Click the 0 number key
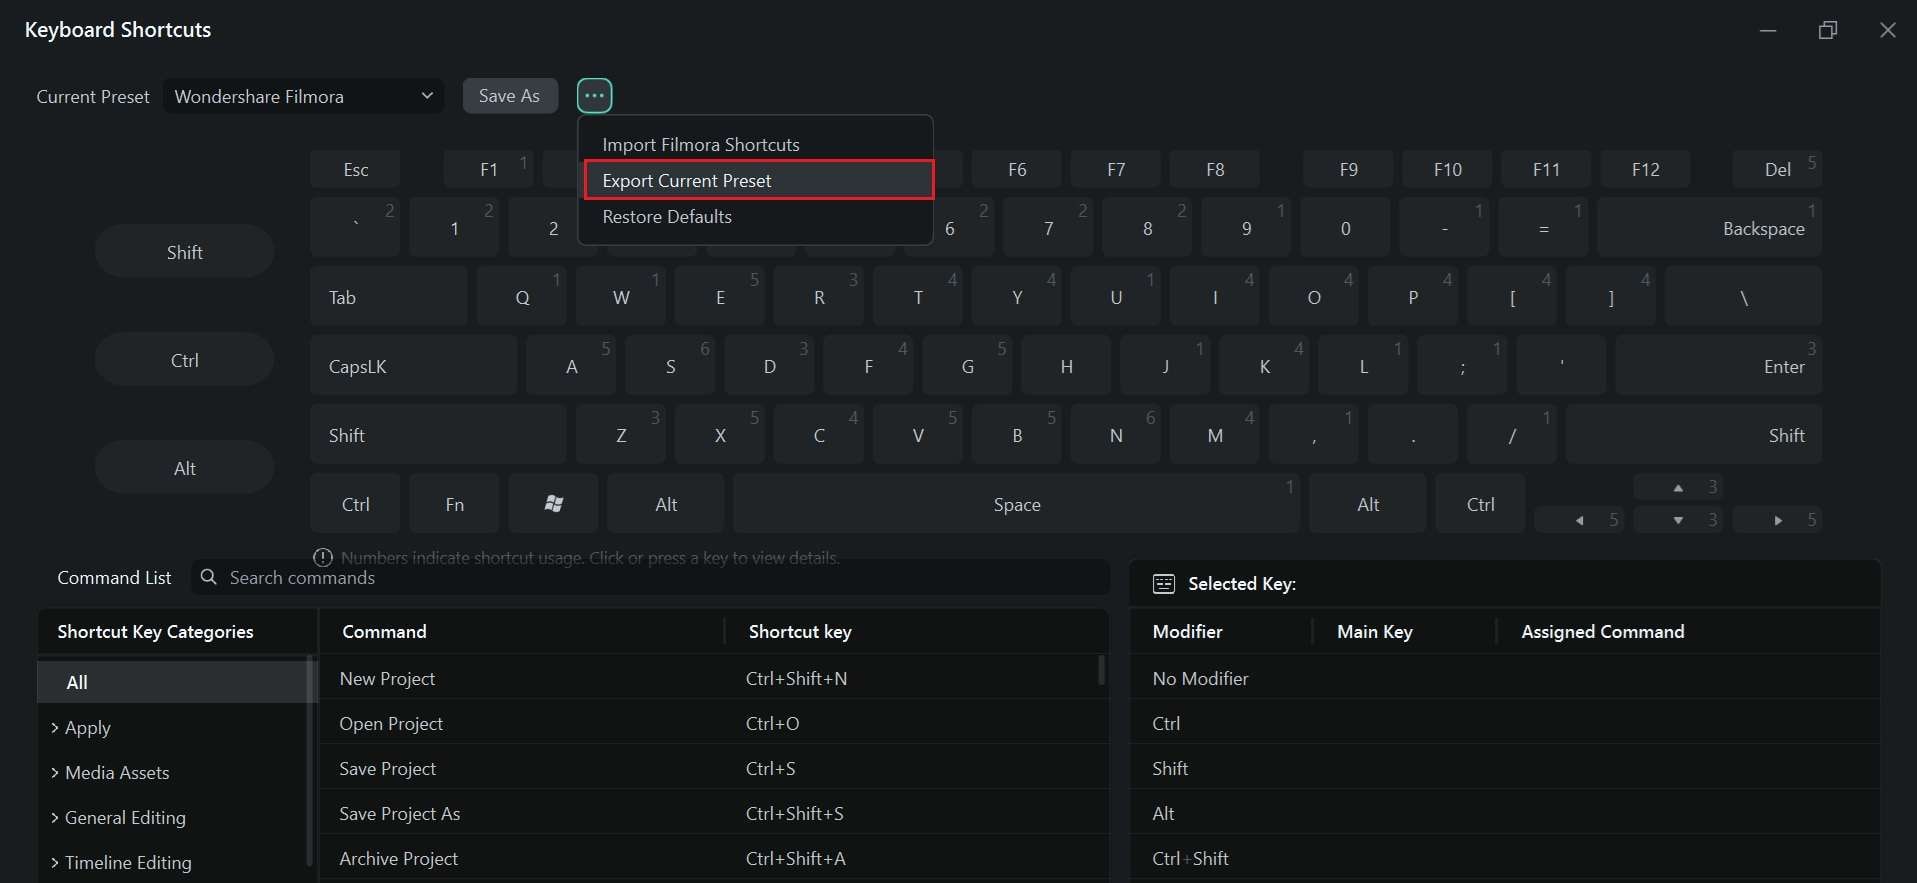Image resolution: width=1917 pixels, height=883 pixels. coord(1345,228)
